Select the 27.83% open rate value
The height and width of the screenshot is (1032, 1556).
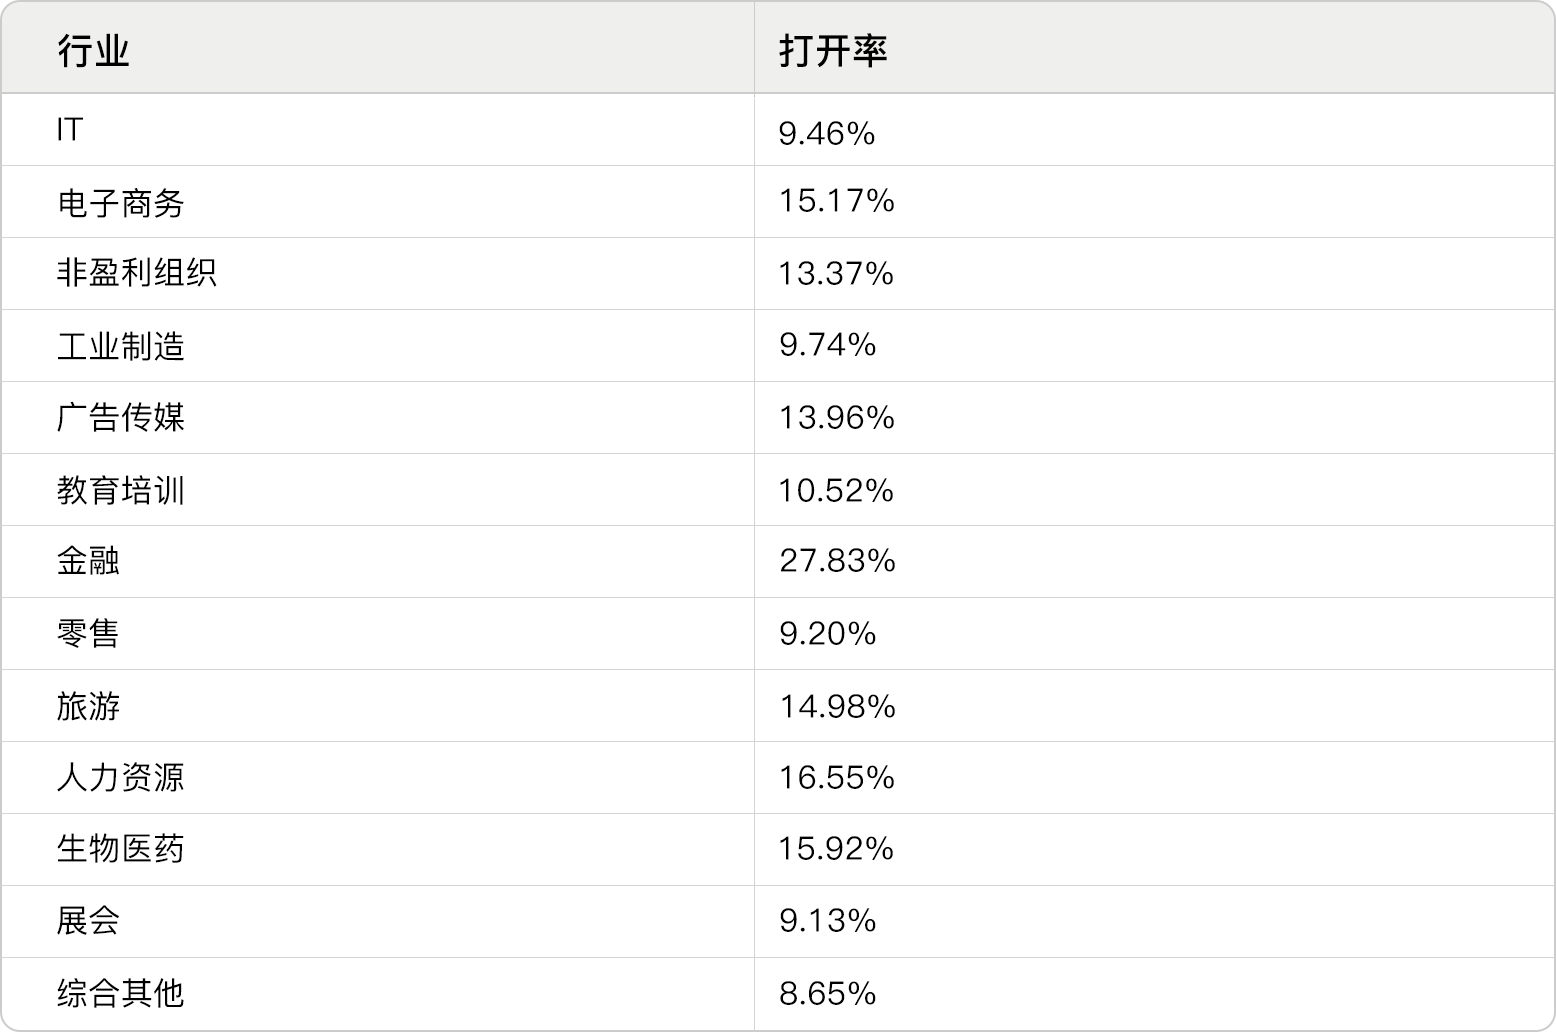point(837,561)
